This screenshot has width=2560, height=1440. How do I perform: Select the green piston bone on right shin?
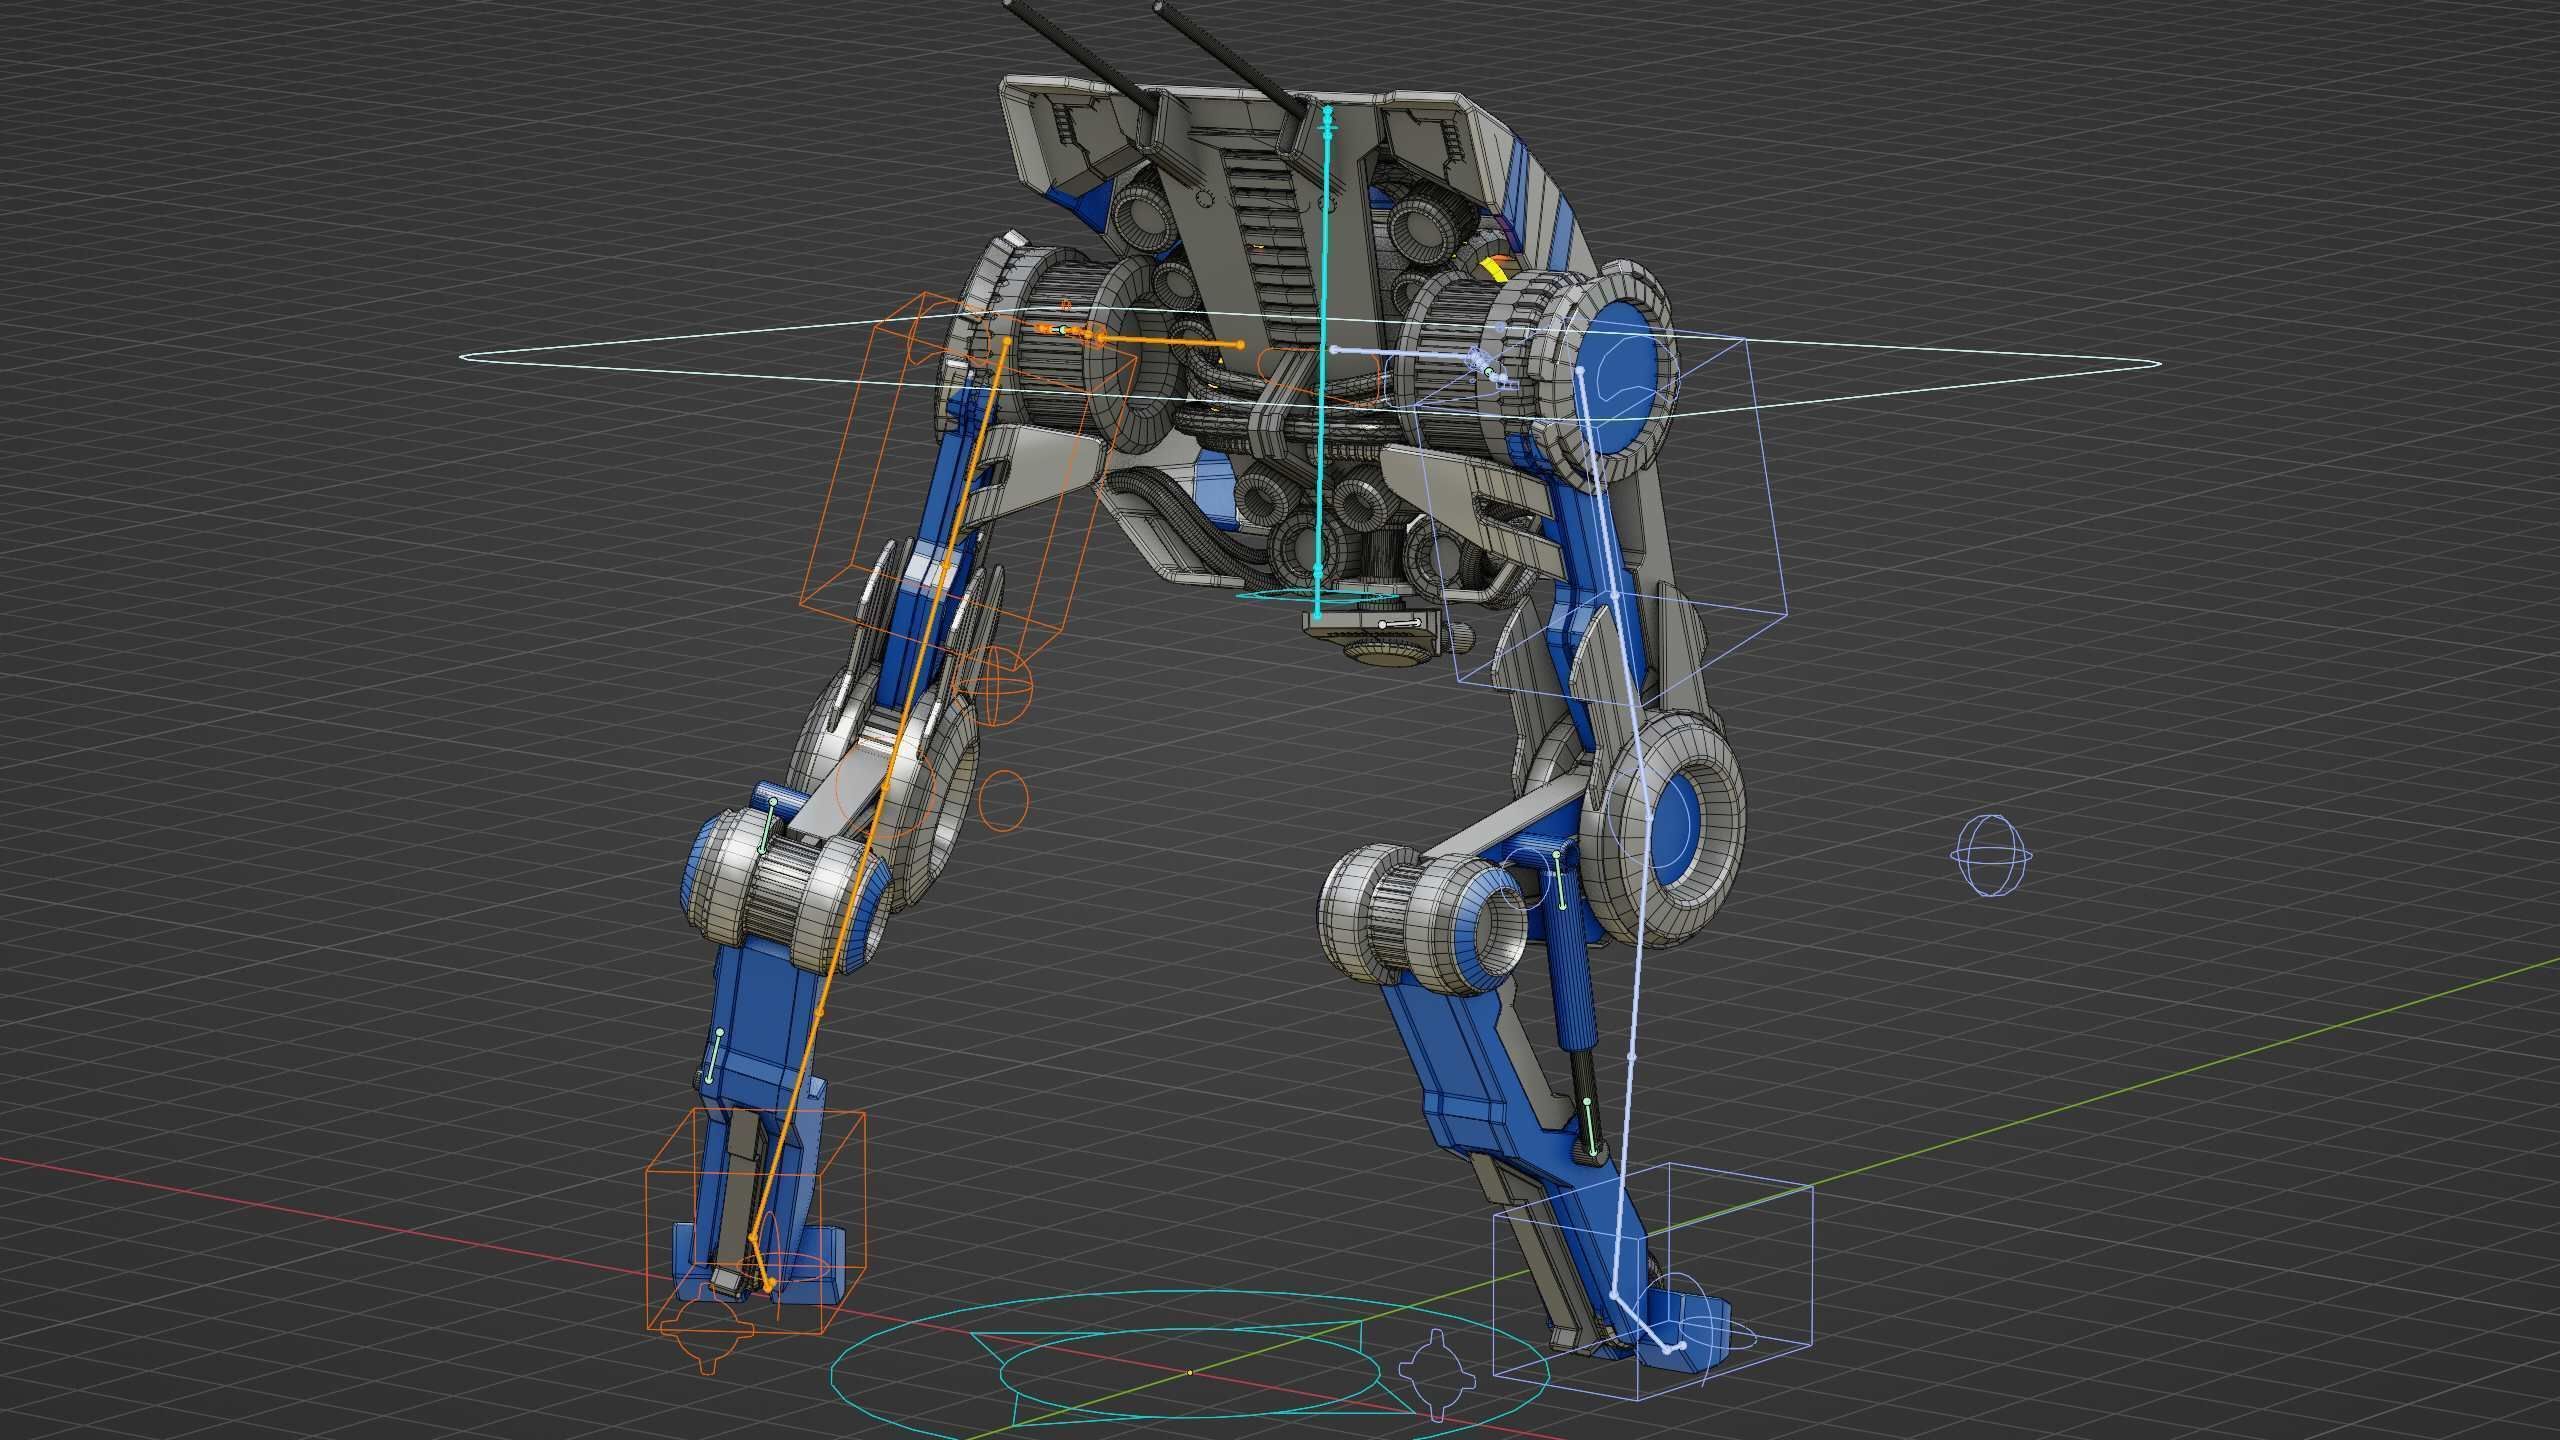coord(1590,1126)
